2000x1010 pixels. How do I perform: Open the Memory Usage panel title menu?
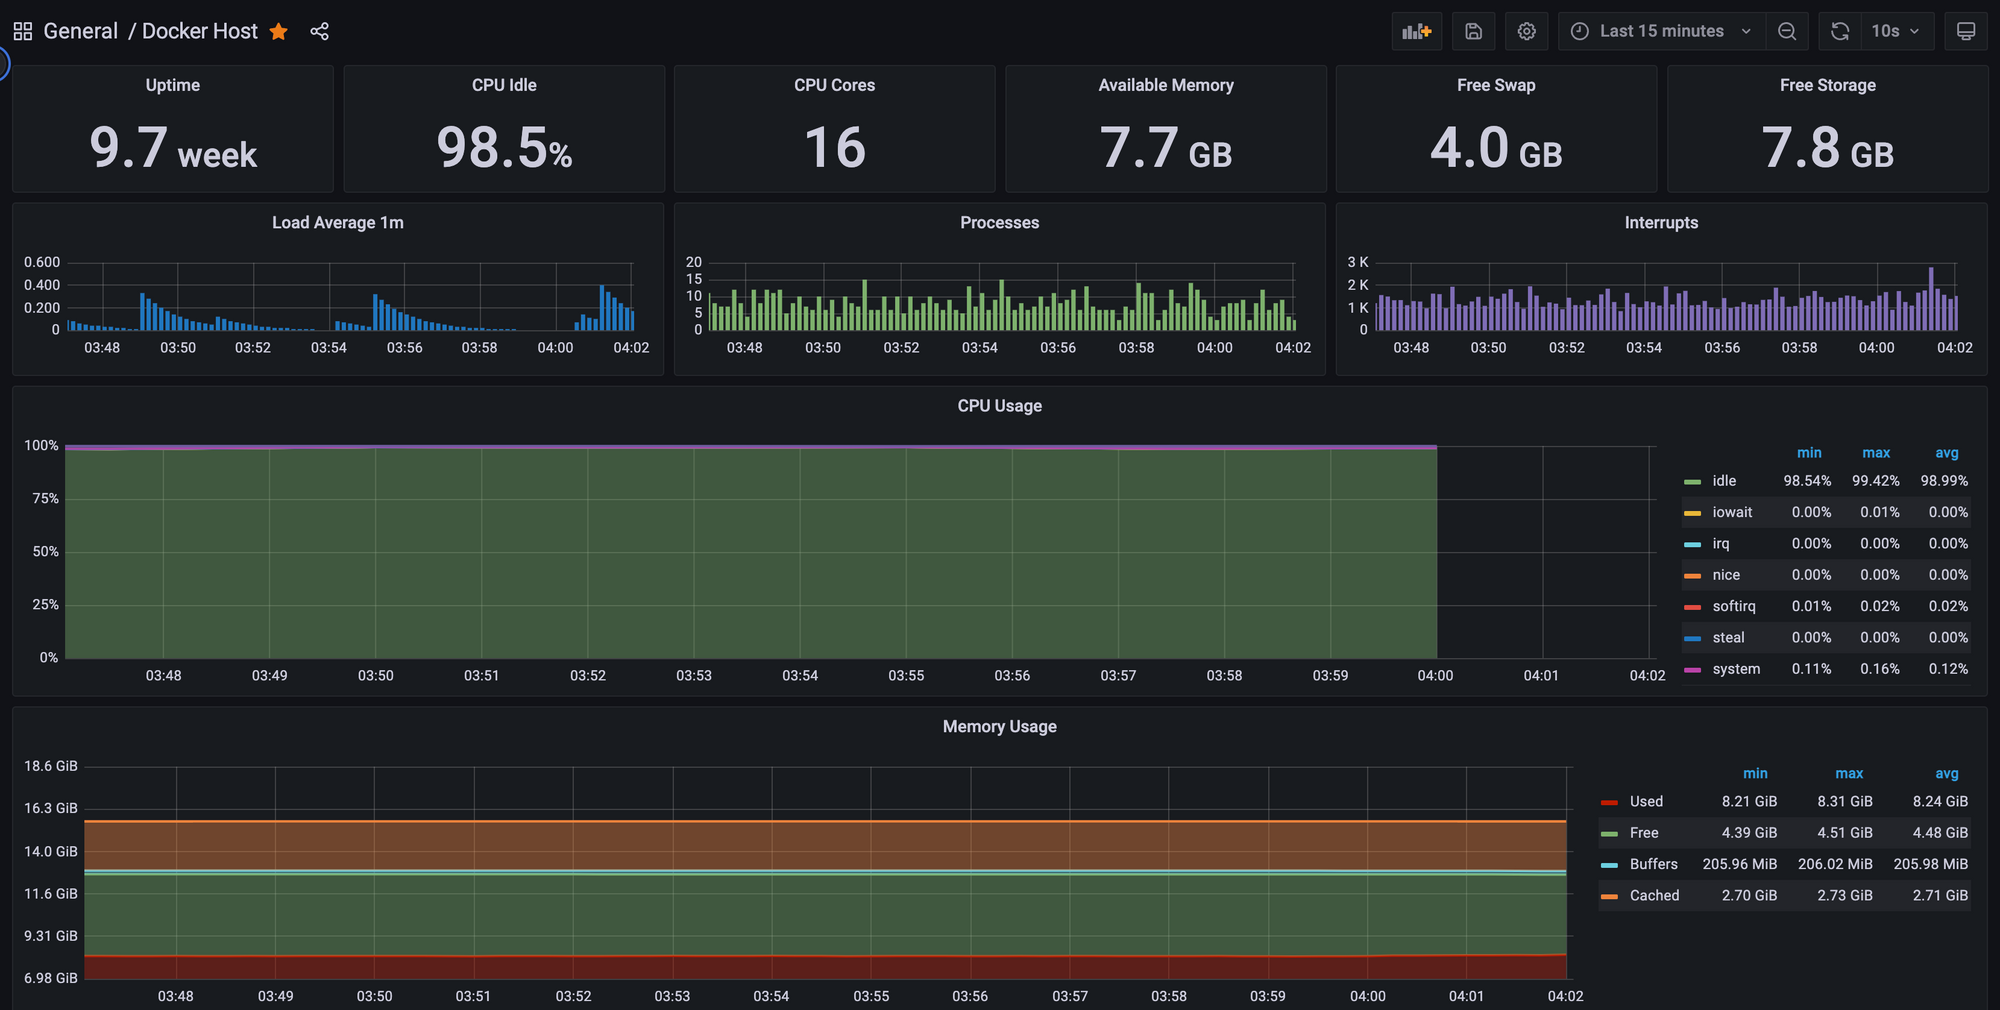click(999, 727)
